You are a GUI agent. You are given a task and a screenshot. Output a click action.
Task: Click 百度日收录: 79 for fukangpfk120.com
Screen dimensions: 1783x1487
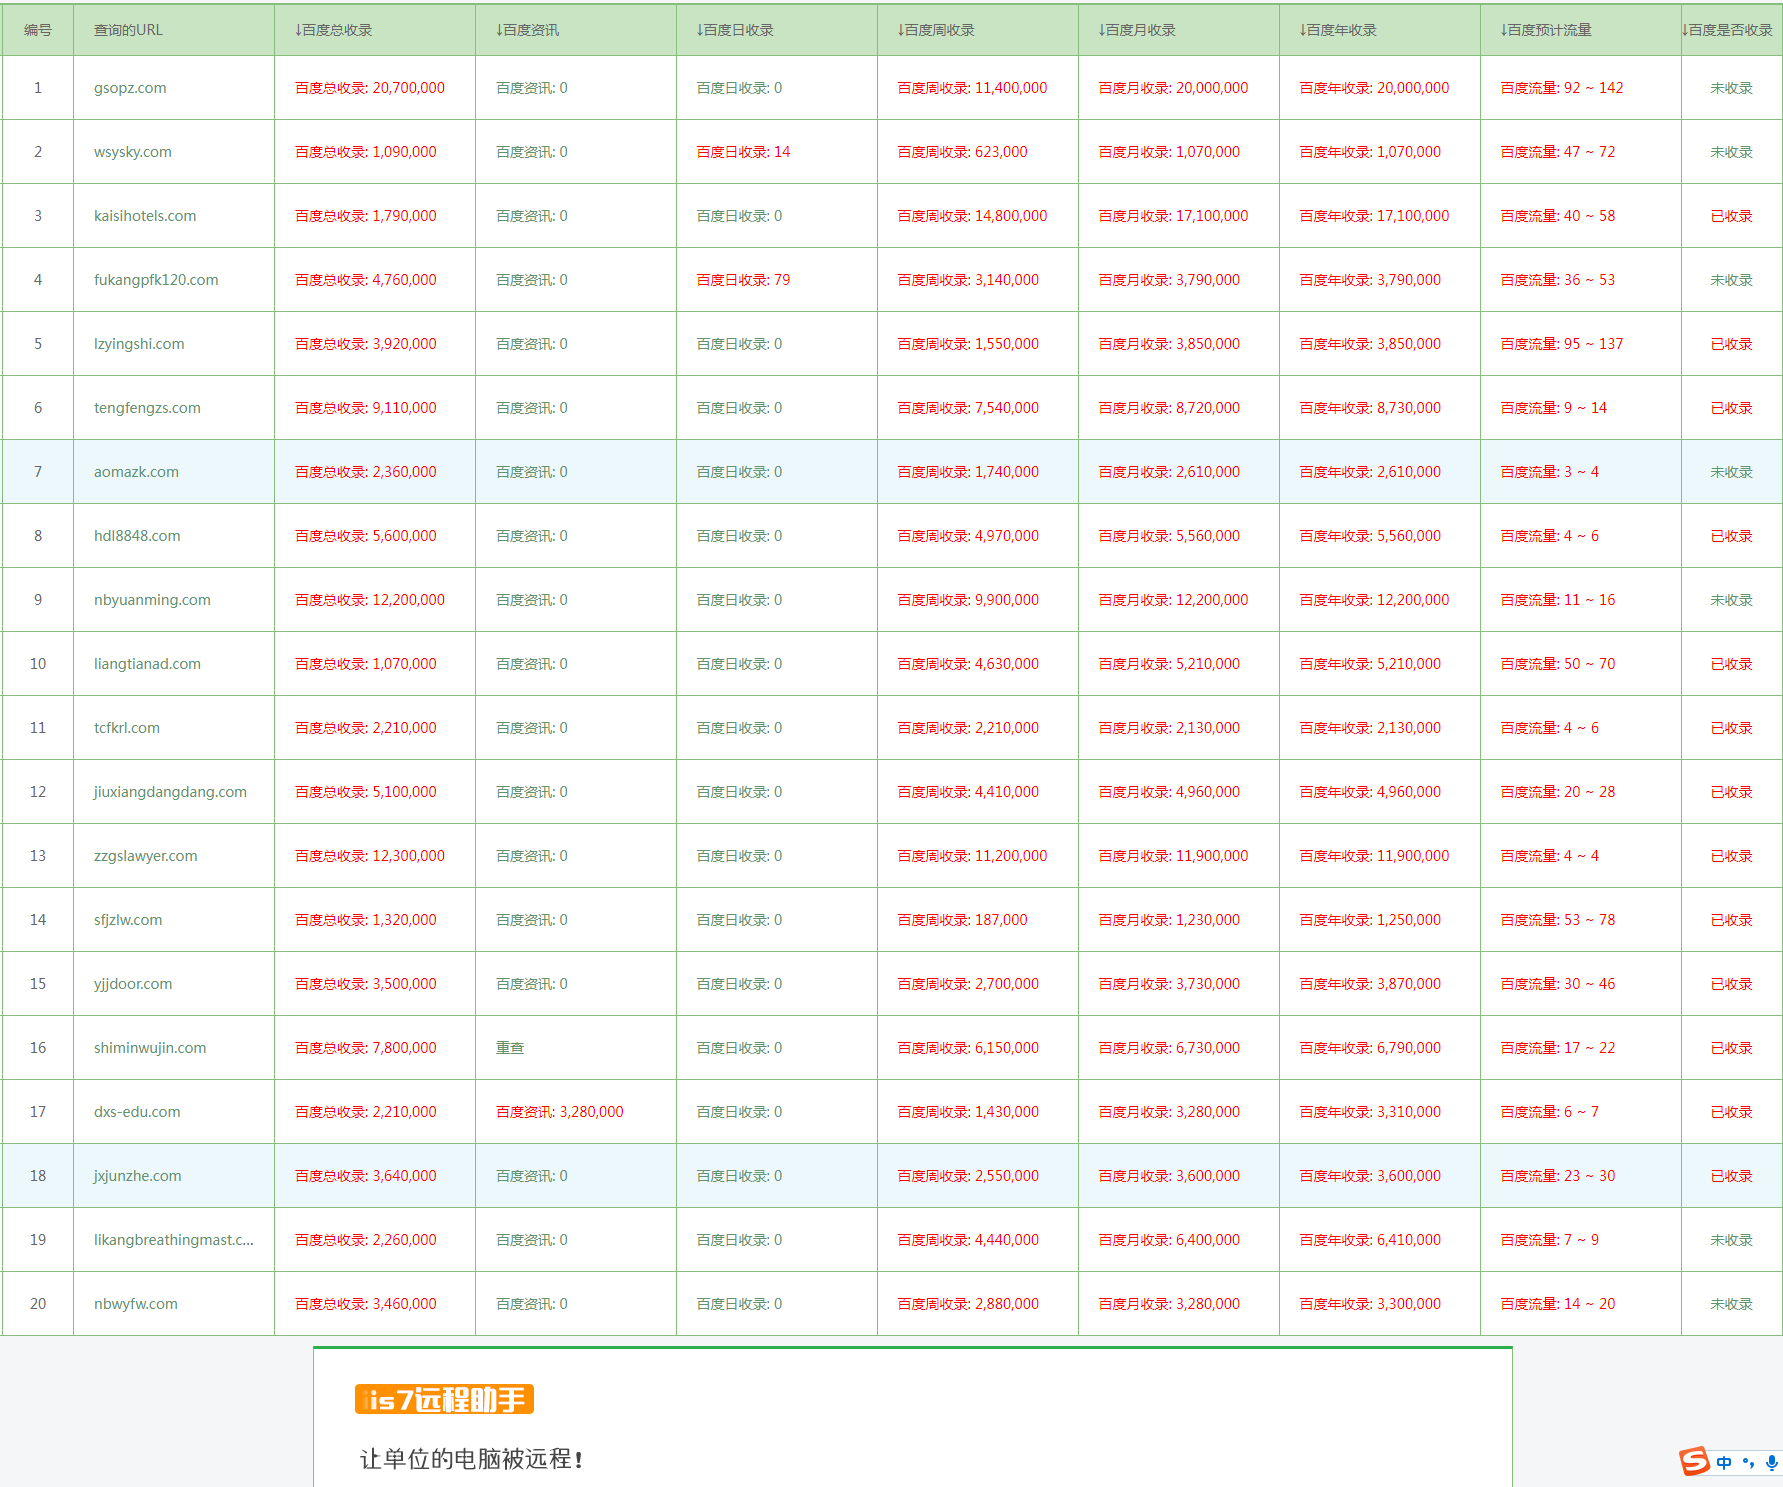tap(743, 280)
